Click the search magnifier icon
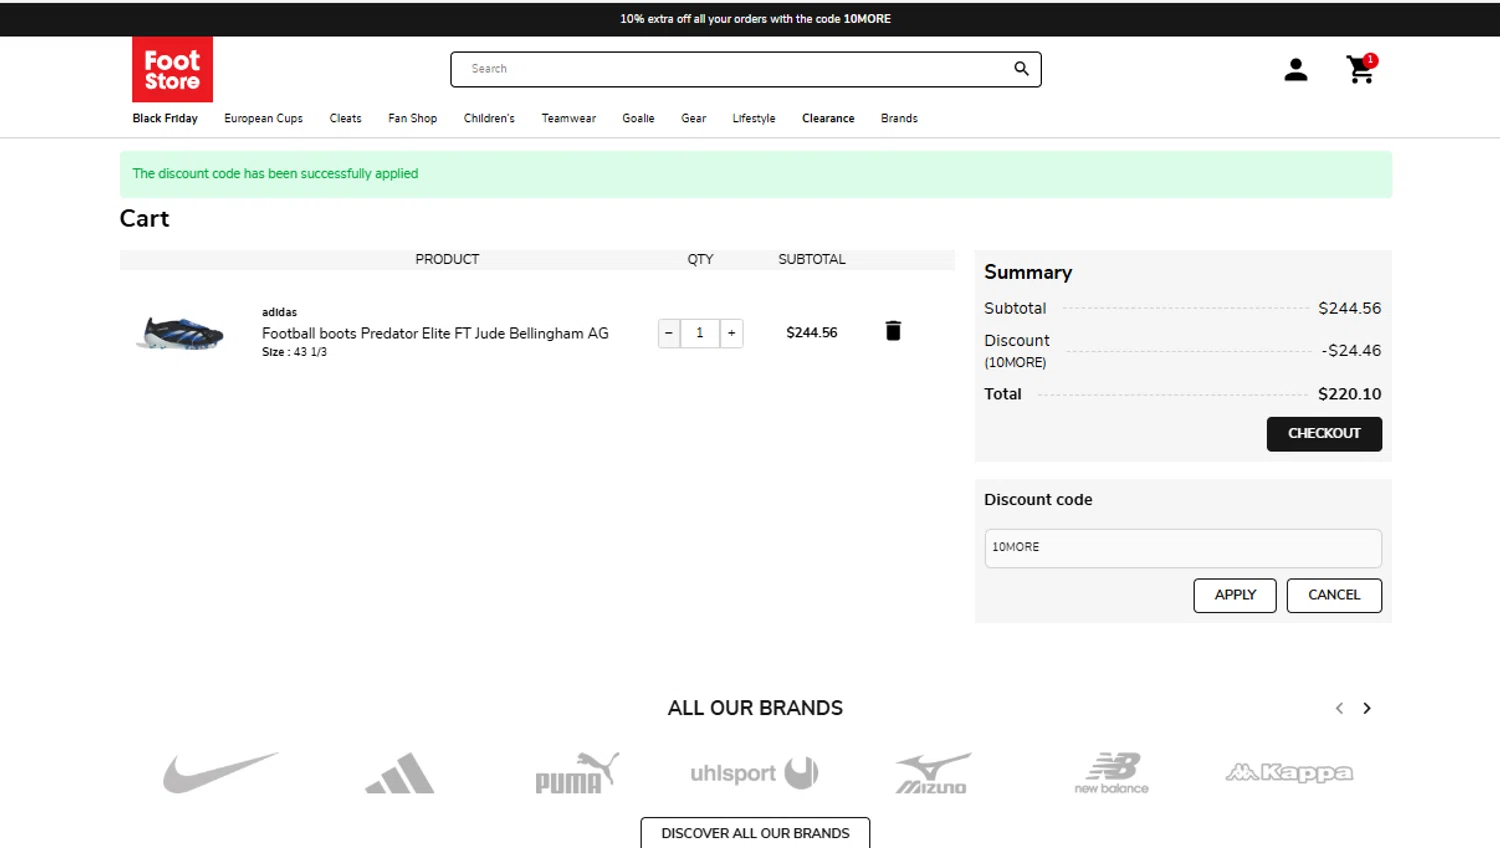1500x848 pixels. coord(1021,69)
